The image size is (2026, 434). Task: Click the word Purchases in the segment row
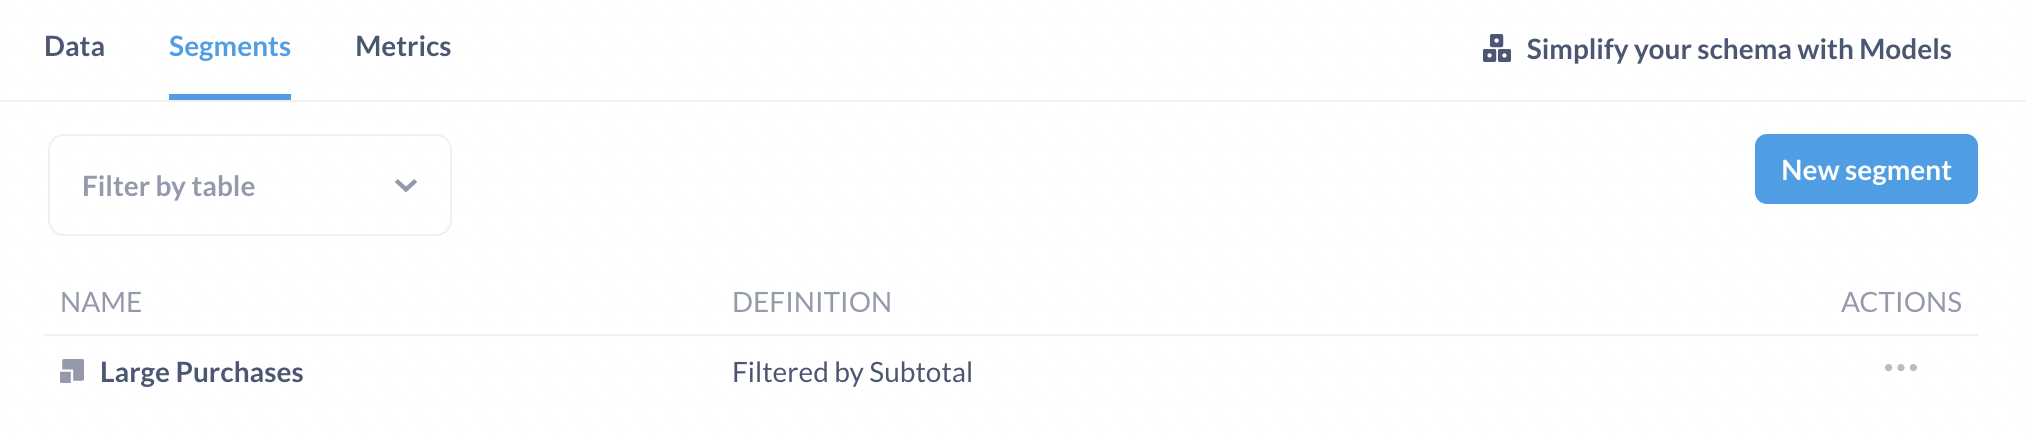coord(239,373)
